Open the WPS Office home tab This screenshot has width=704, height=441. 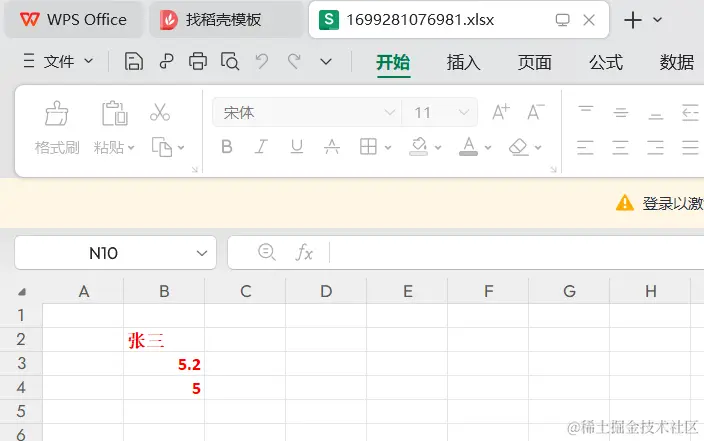pyautogui.click(x=74, y=20)
